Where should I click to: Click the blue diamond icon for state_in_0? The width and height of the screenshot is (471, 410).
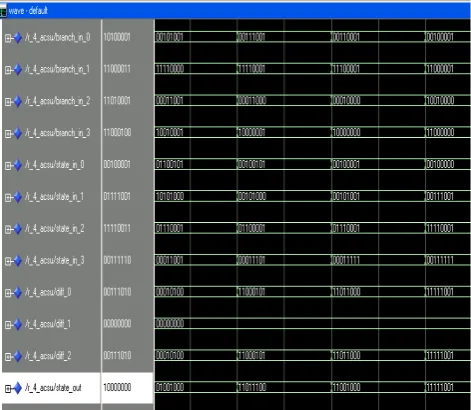point(17,165)
